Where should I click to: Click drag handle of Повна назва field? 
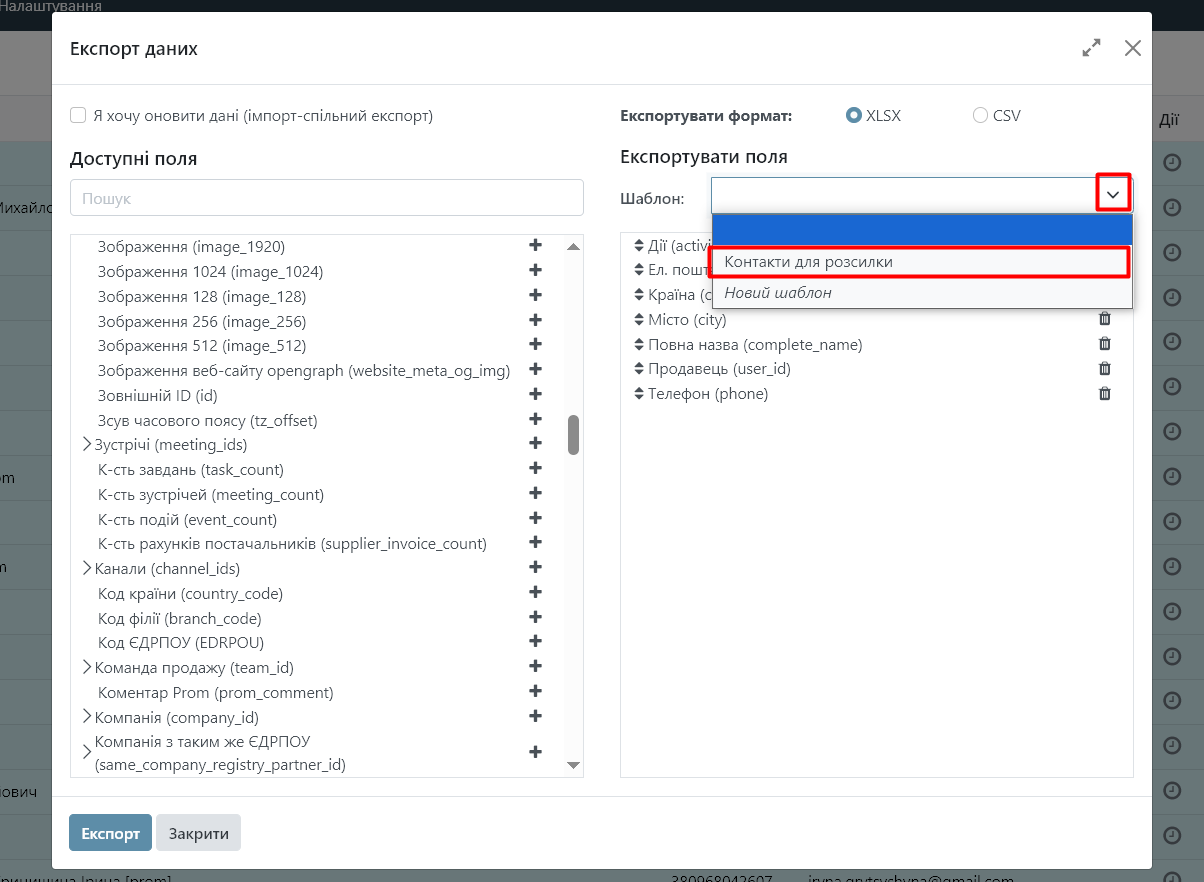[639, 345]
